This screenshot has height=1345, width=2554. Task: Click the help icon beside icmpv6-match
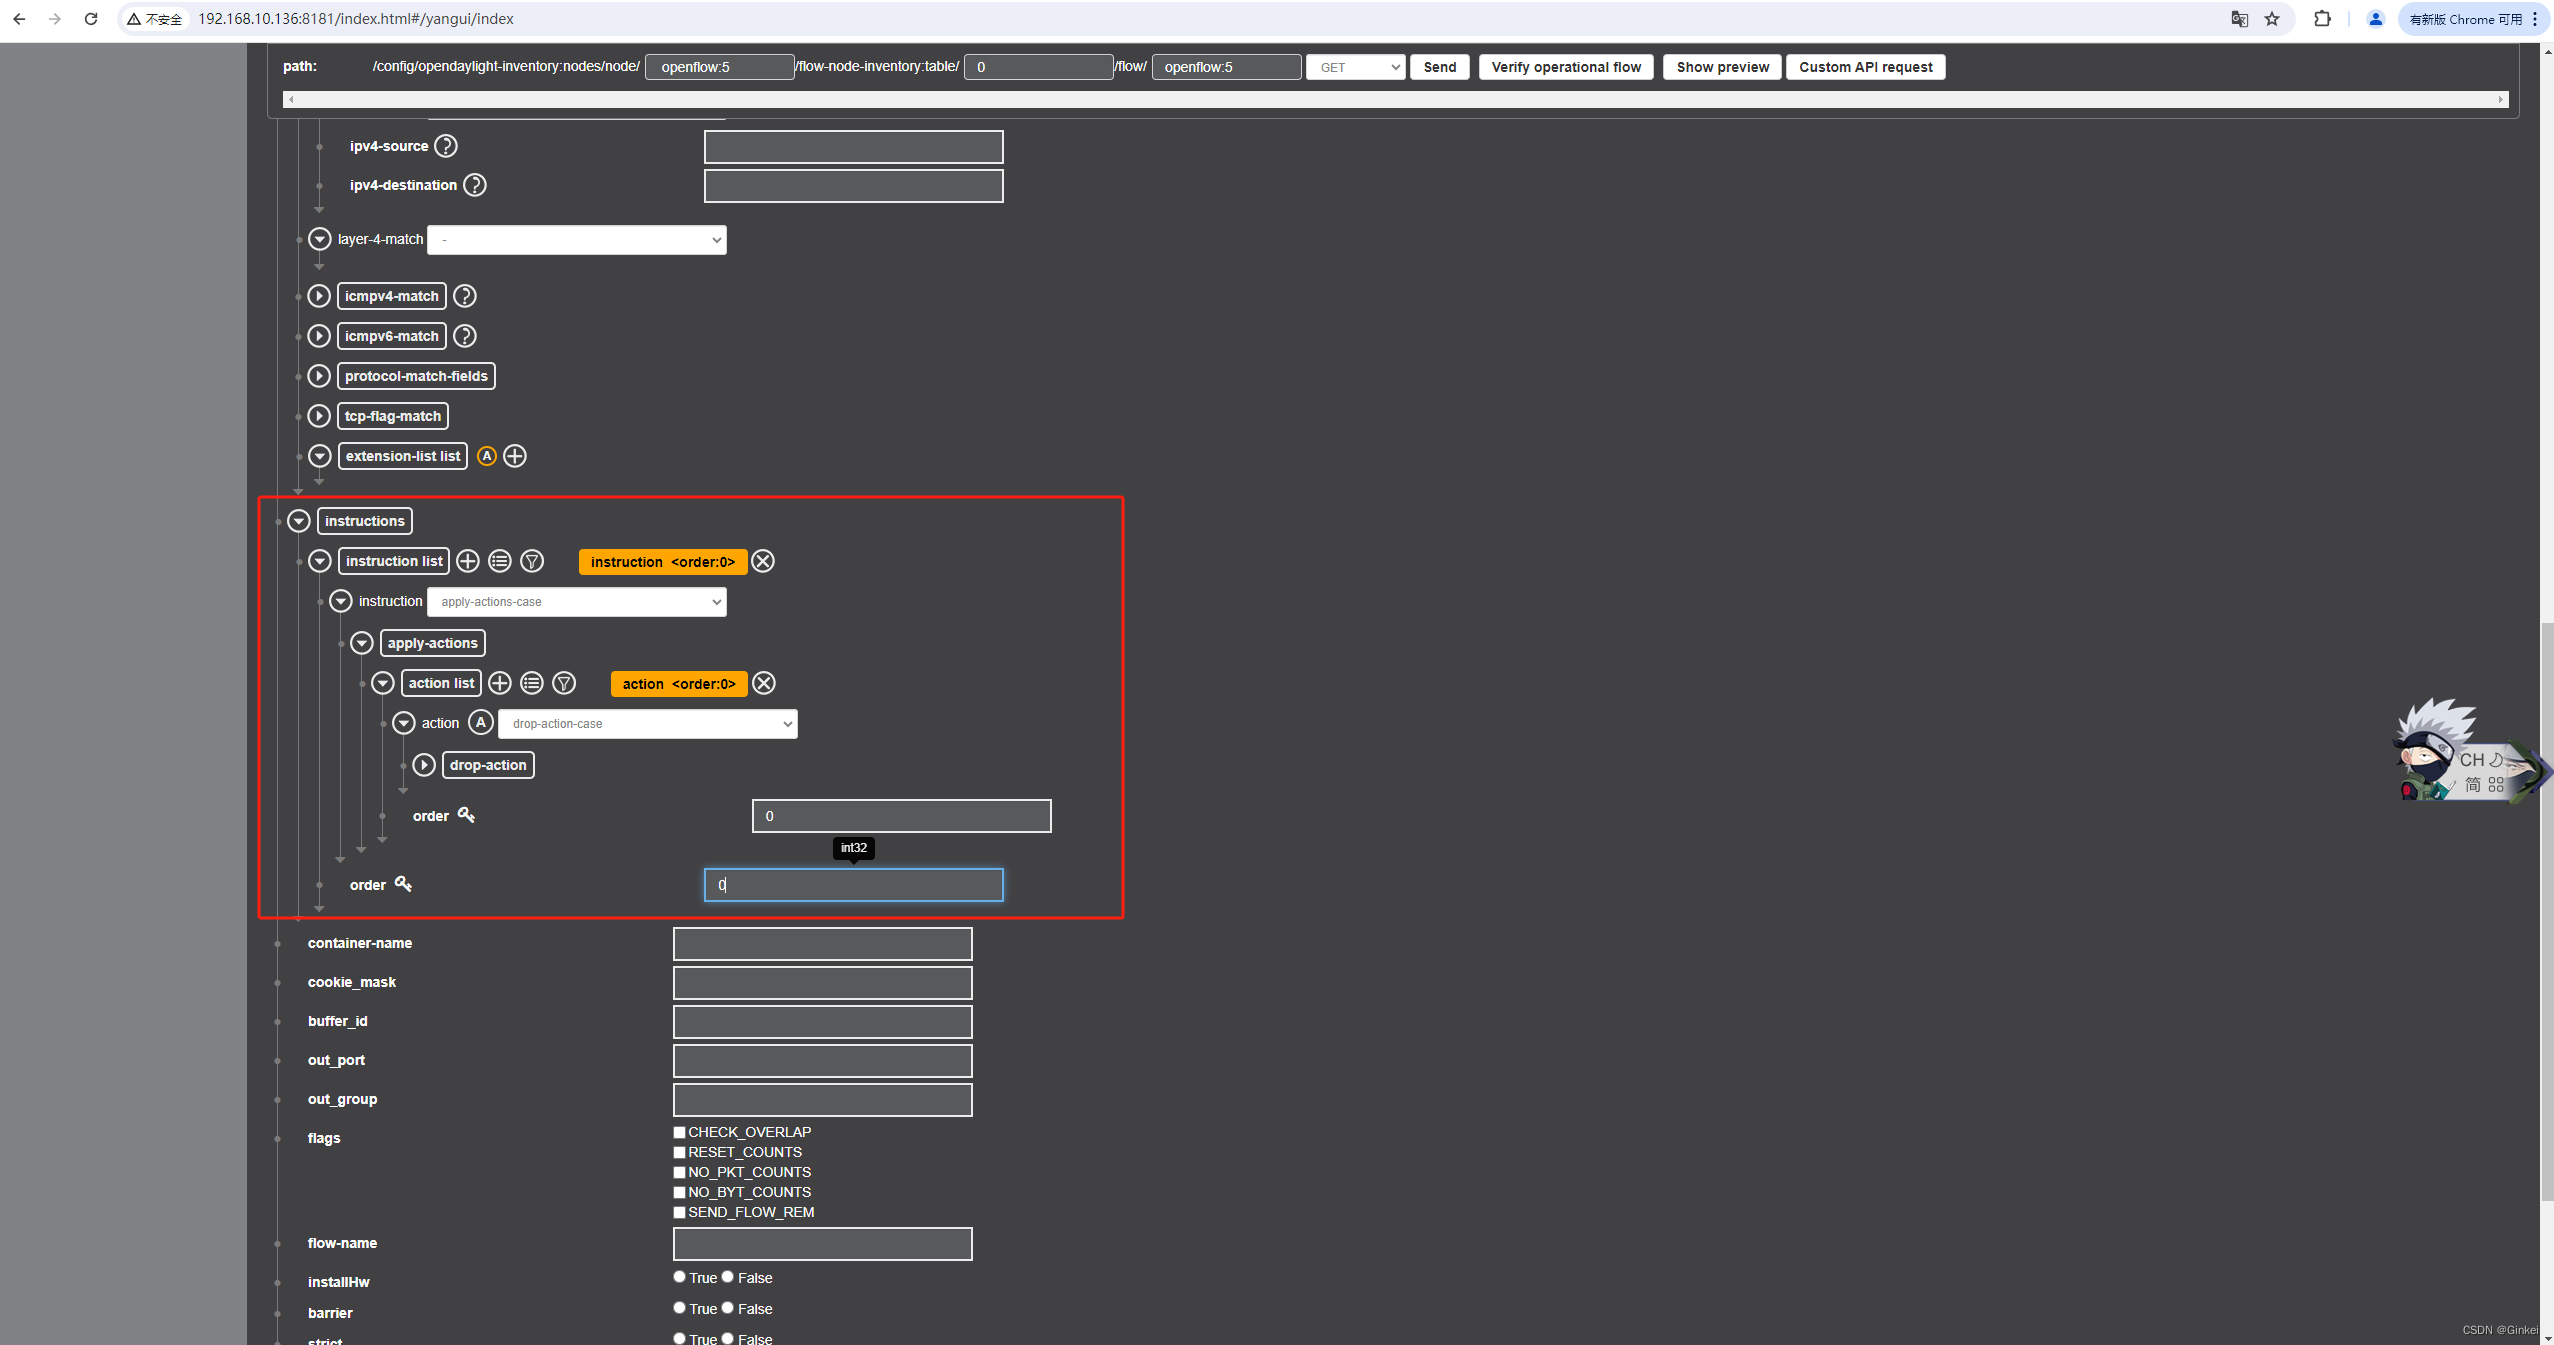coord(465,336)
